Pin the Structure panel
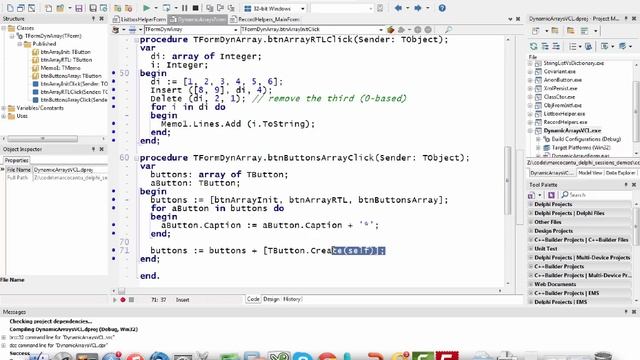This screenshot has height=360, width=640. 93,19
